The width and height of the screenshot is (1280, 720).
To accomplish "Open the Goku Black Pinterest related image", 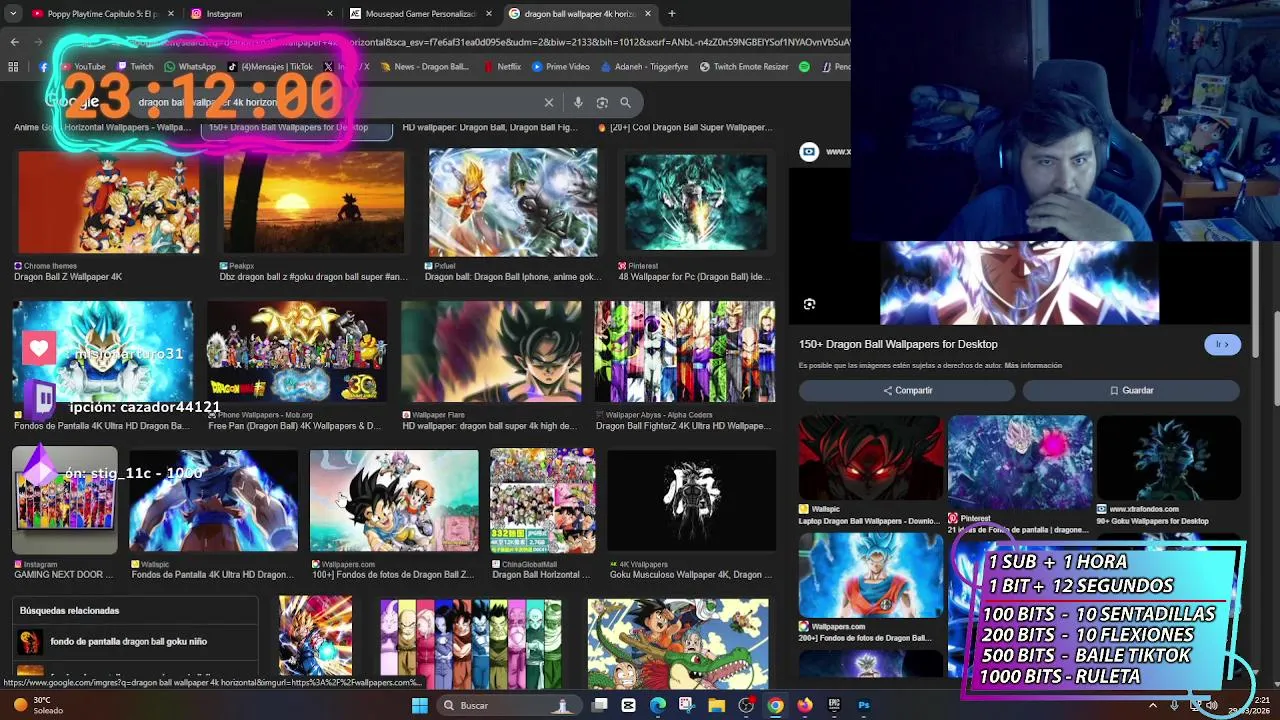I will [x=1019, y=463].
